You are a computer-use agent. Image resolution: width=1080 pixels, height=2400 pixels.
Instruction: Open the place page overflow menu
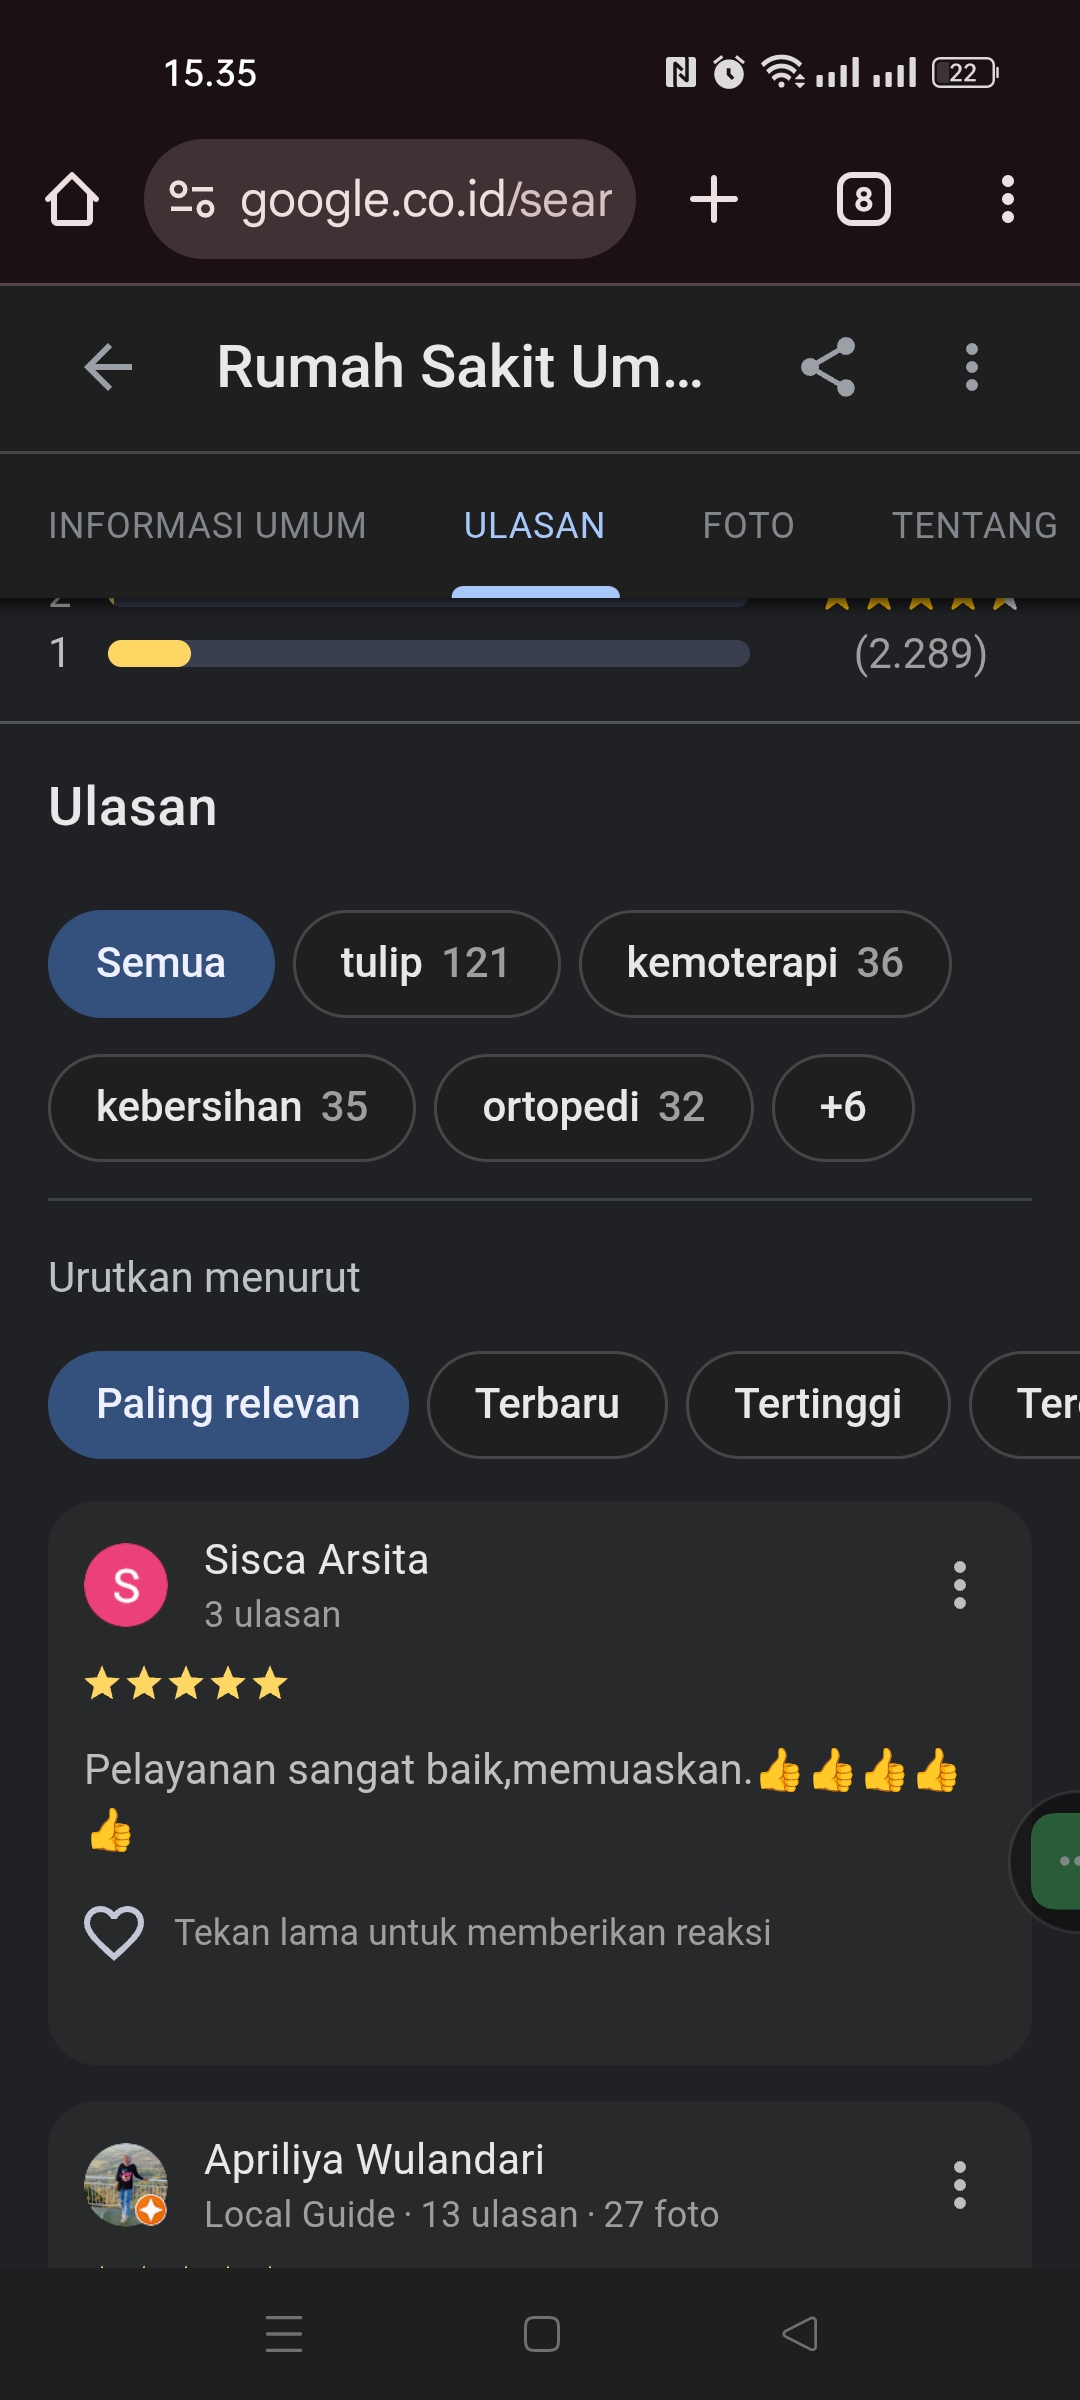971,367
